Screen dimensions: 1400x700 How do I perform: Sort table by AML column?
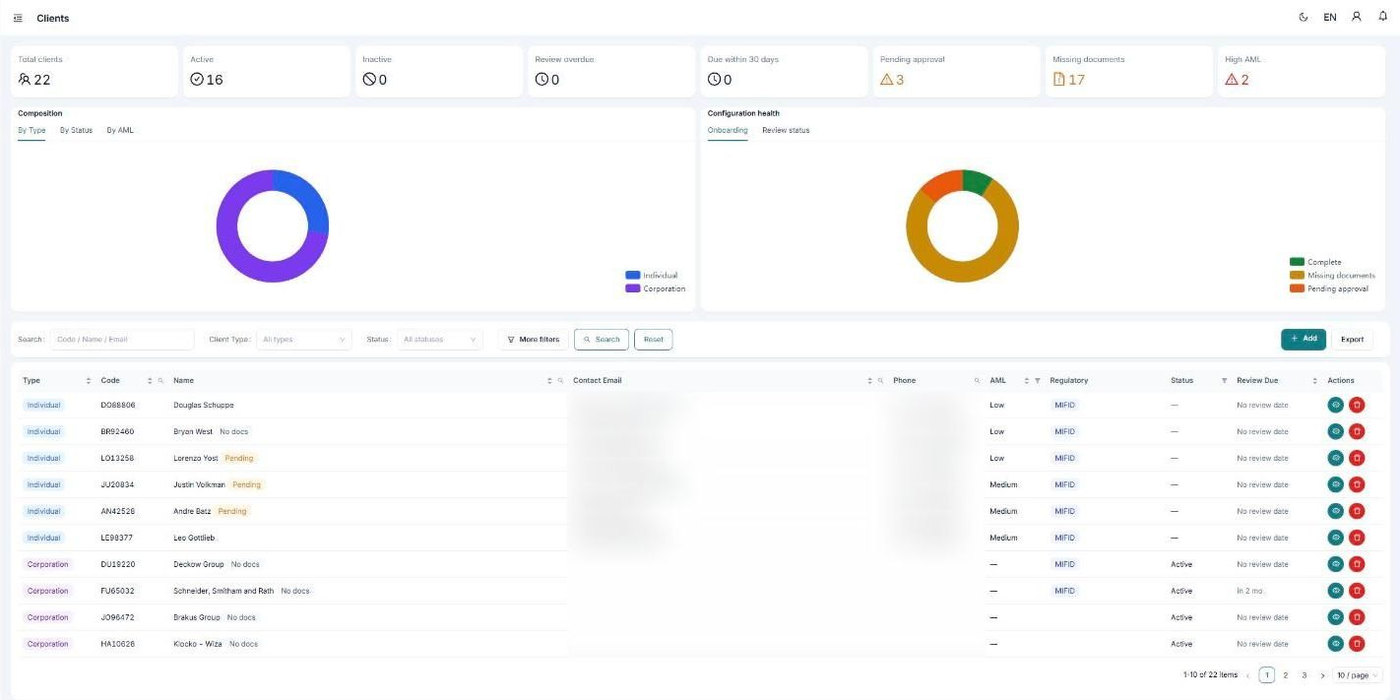pyautogui.click(x=1026, y=380)
